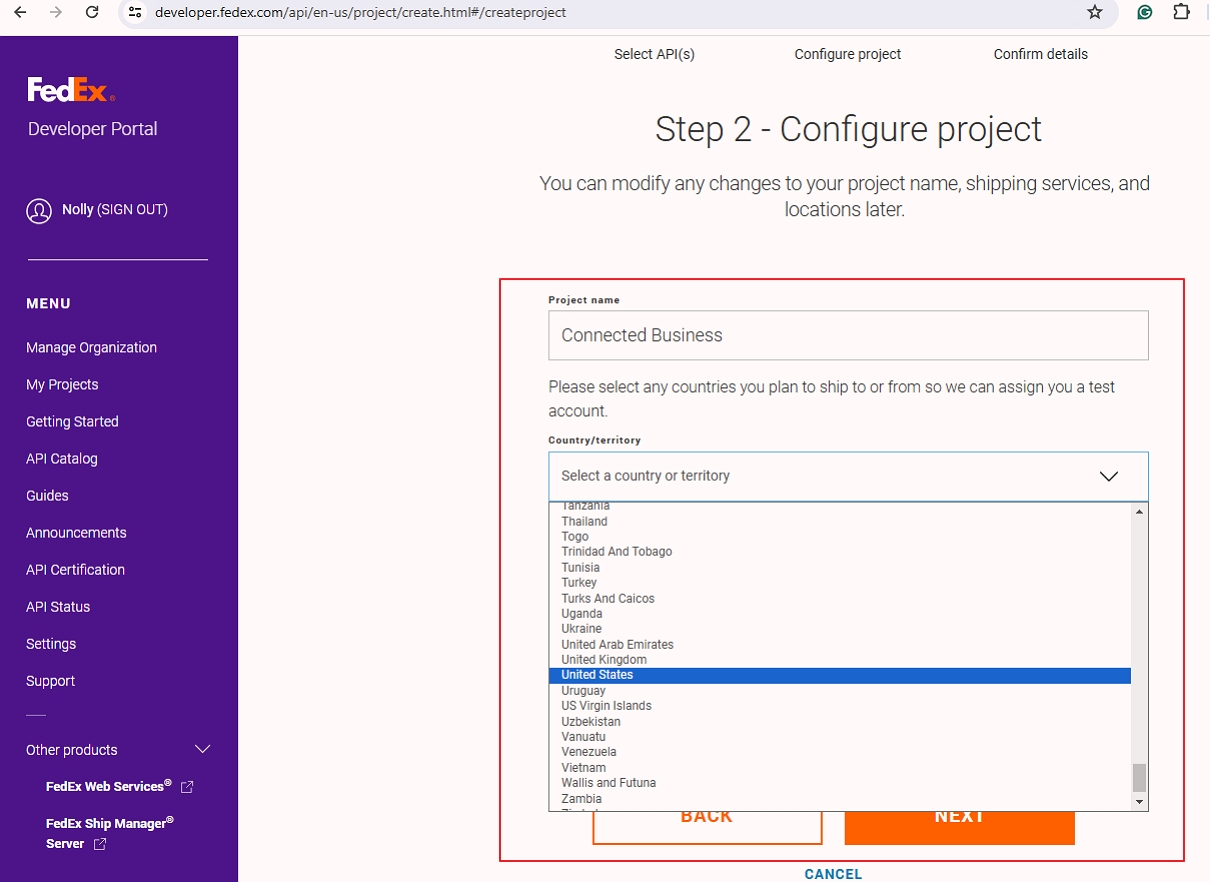Select Wallis and Futuna in the list
The height and width of the screenshot is (882, 1210).
840,783
